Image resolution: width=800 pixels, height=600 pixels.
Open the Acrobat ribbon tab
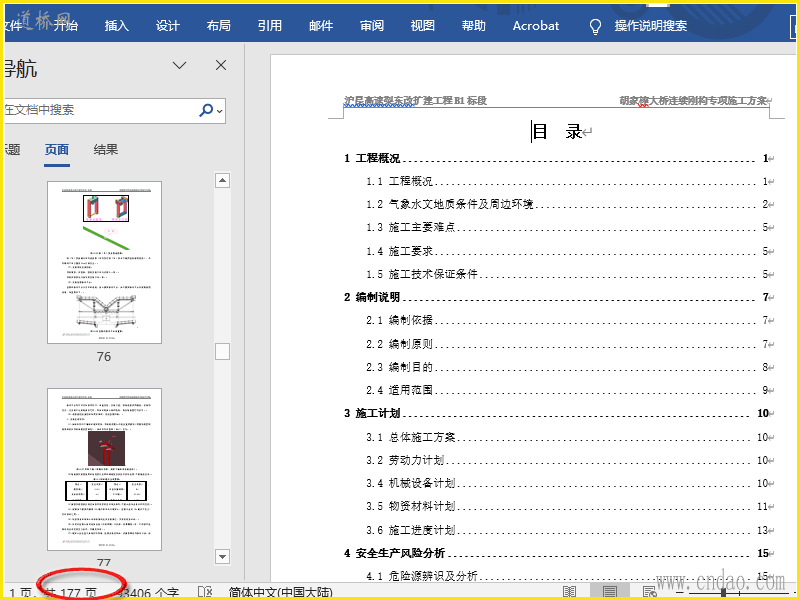click(536, 26)
